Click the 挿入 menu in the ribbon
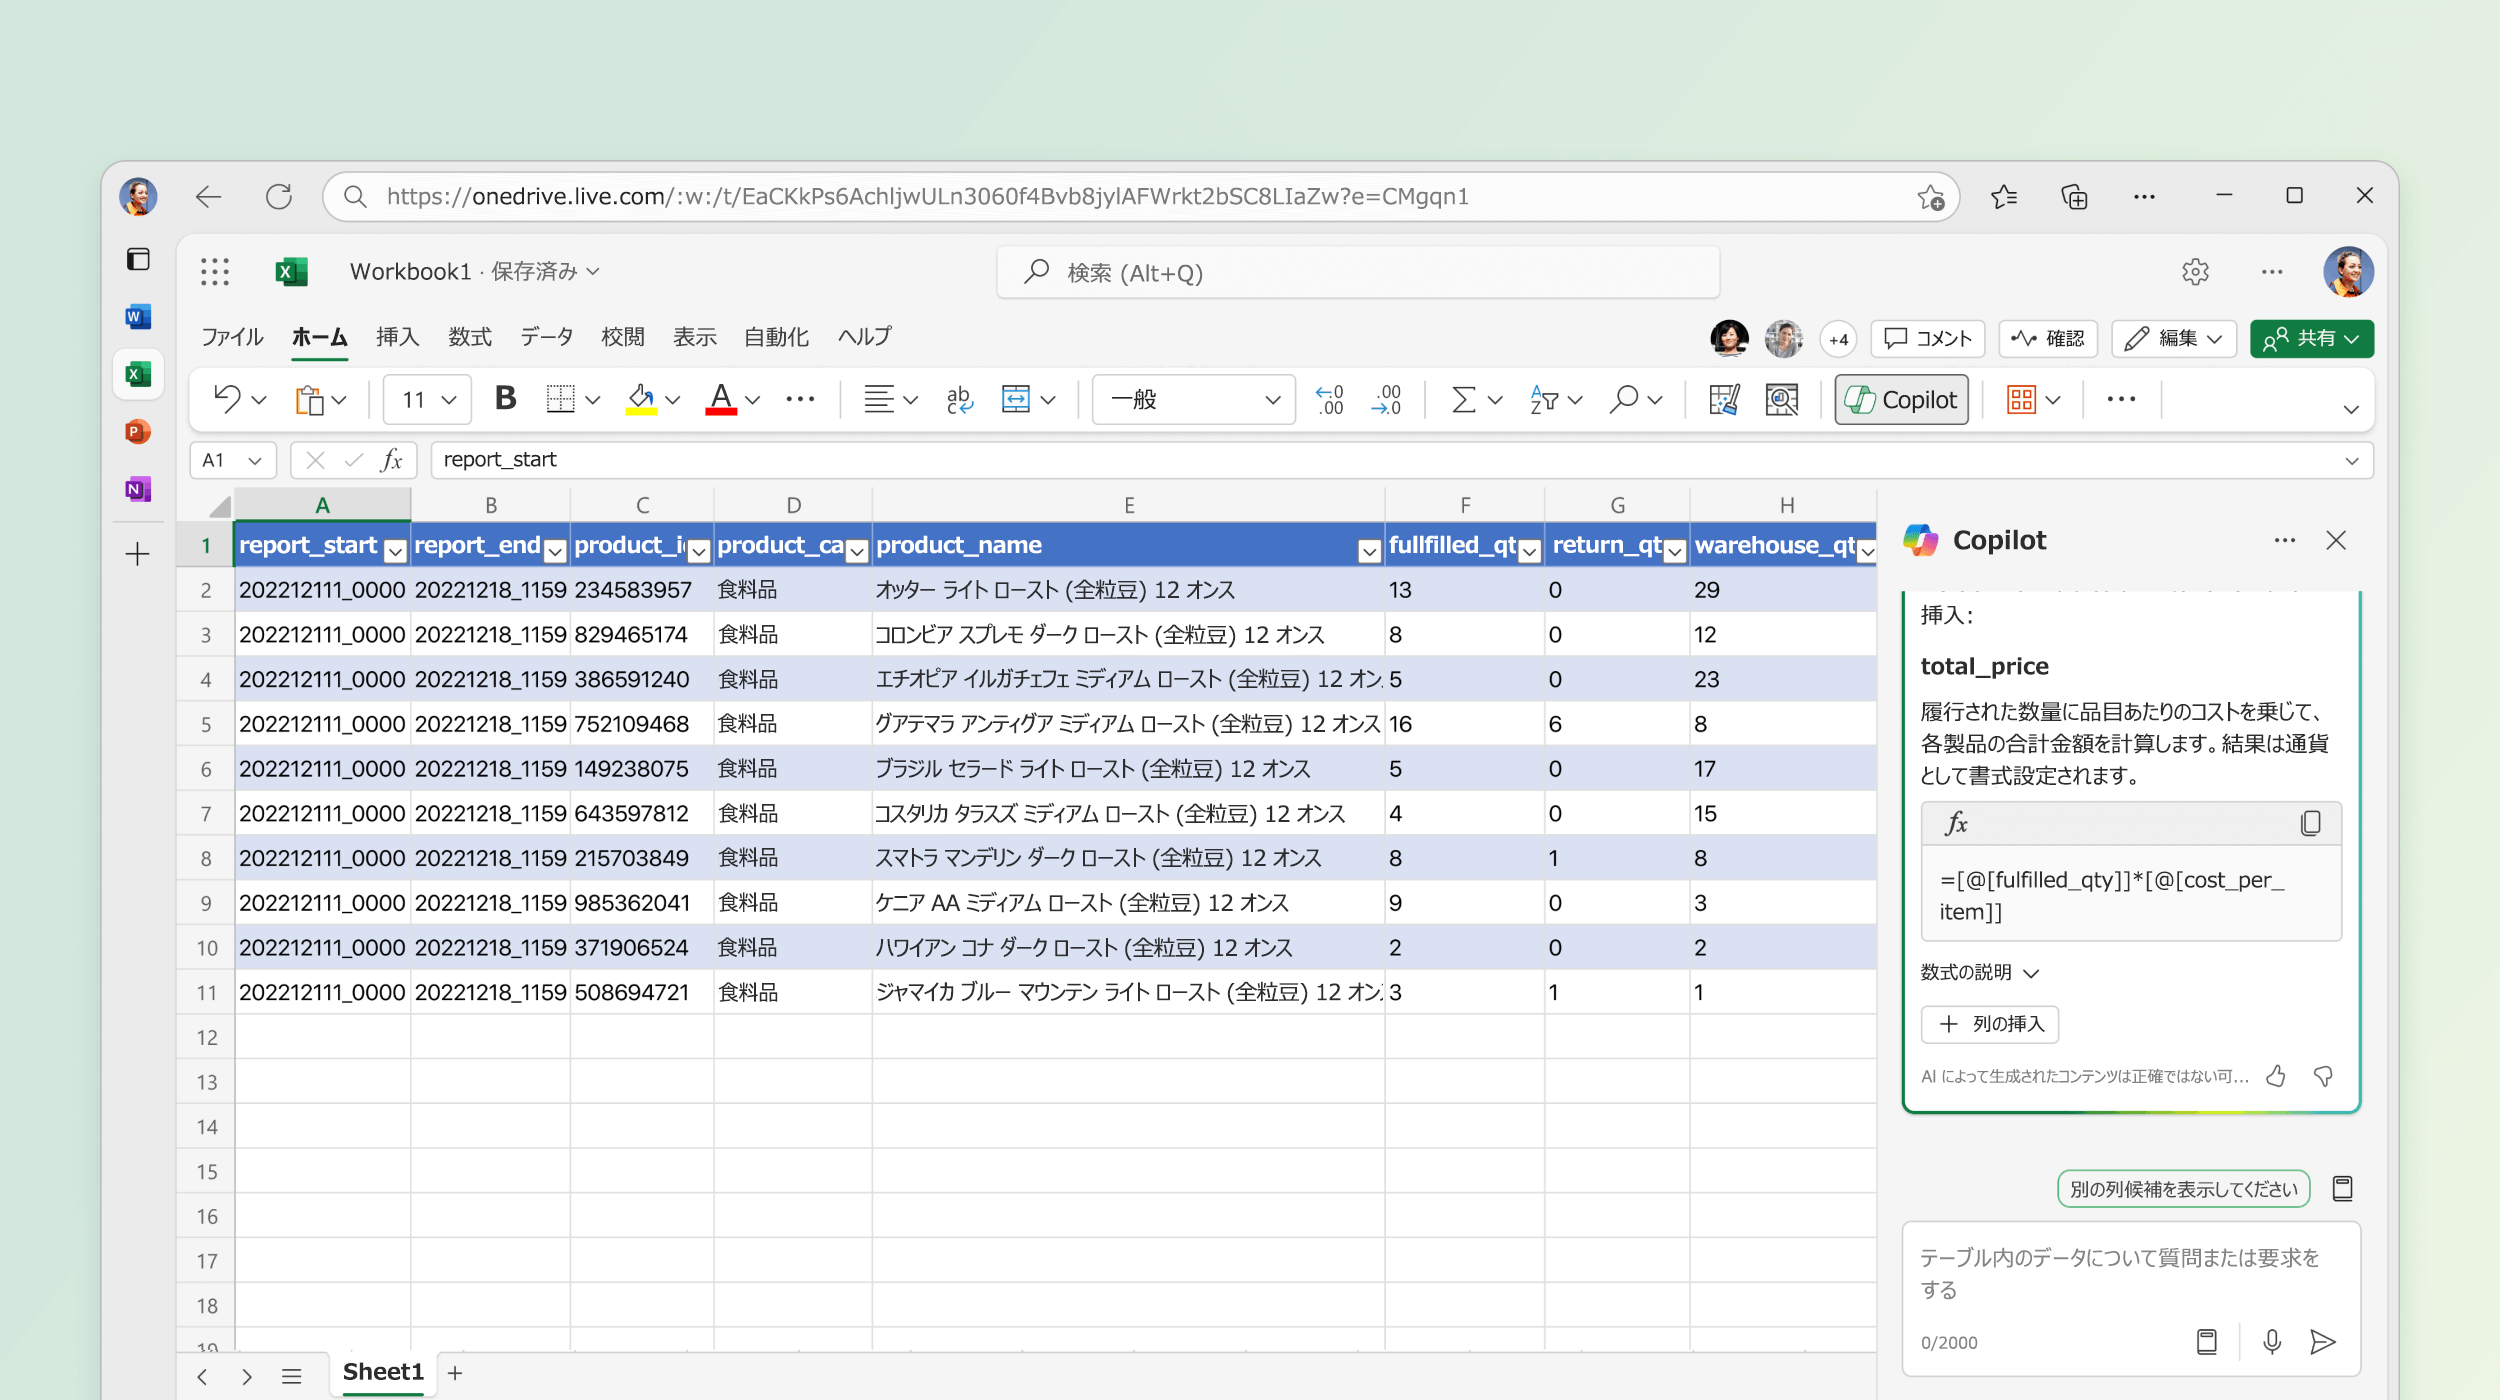This screenshot has height=1400, width=2500. [398, 335]
